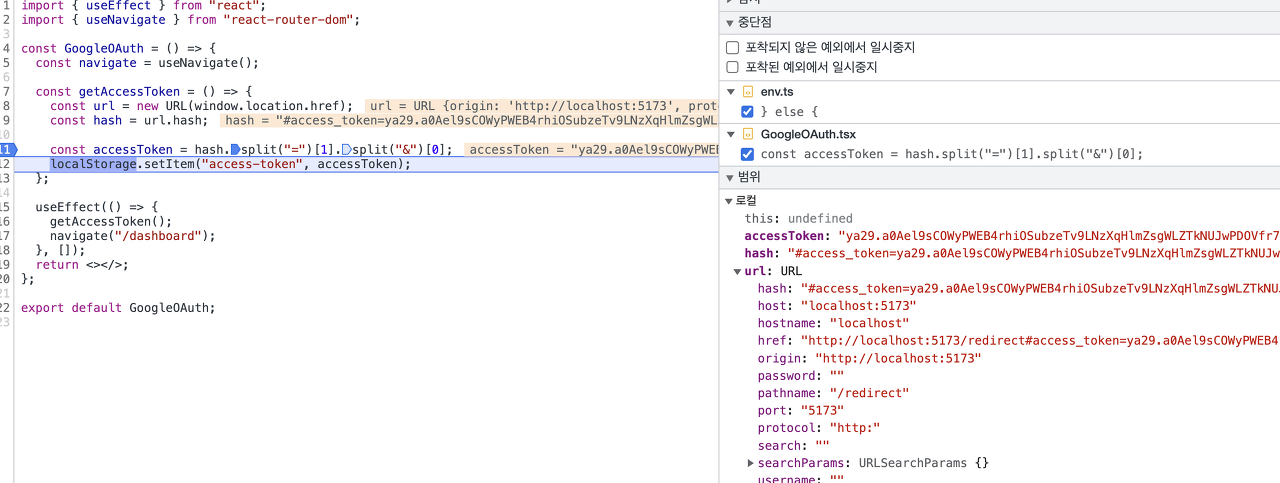Click line number 12 in the gutter

(6, 164)
